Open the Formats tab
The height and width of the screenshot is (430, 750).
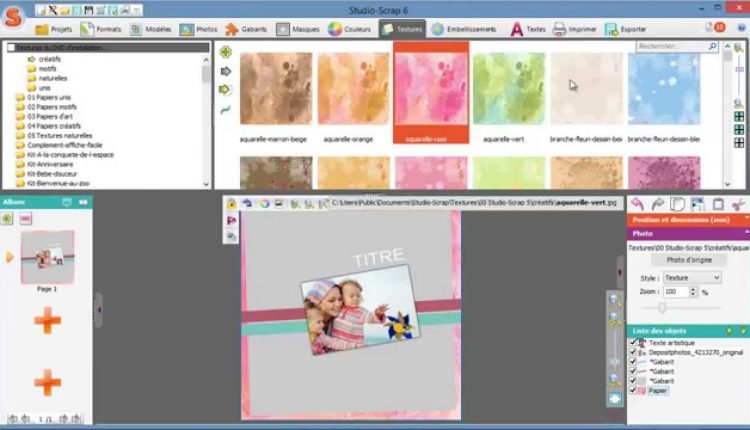point(101,29)
